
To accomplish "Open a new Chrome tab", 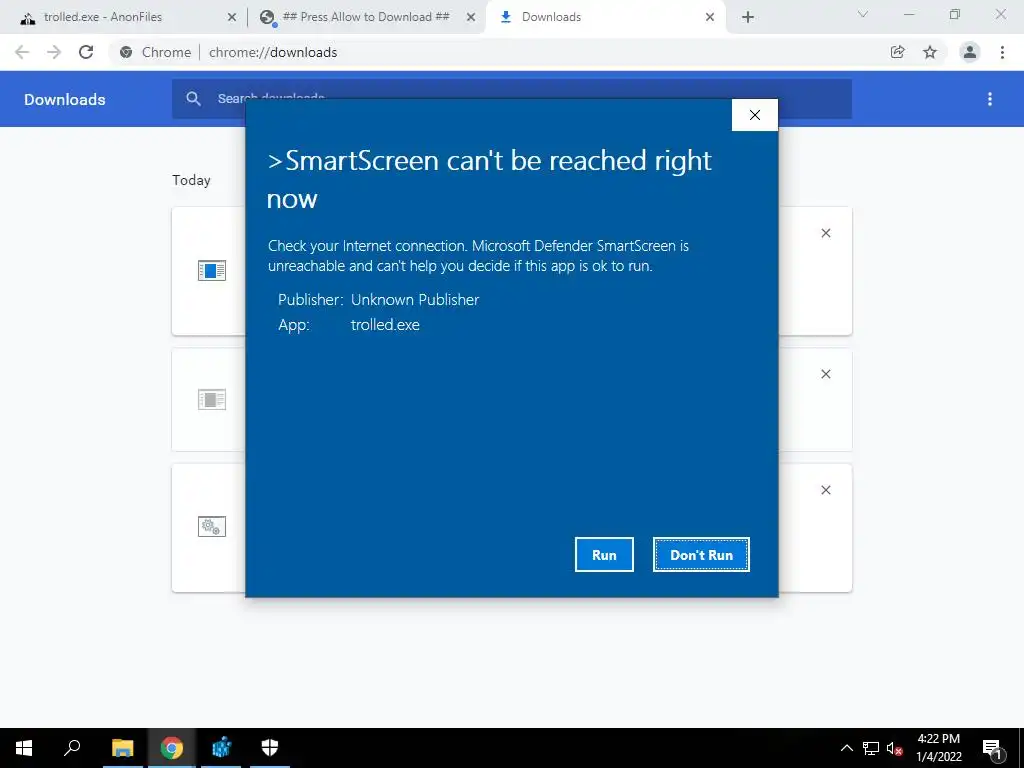I will pyautogui.click(x=748, y=18).
